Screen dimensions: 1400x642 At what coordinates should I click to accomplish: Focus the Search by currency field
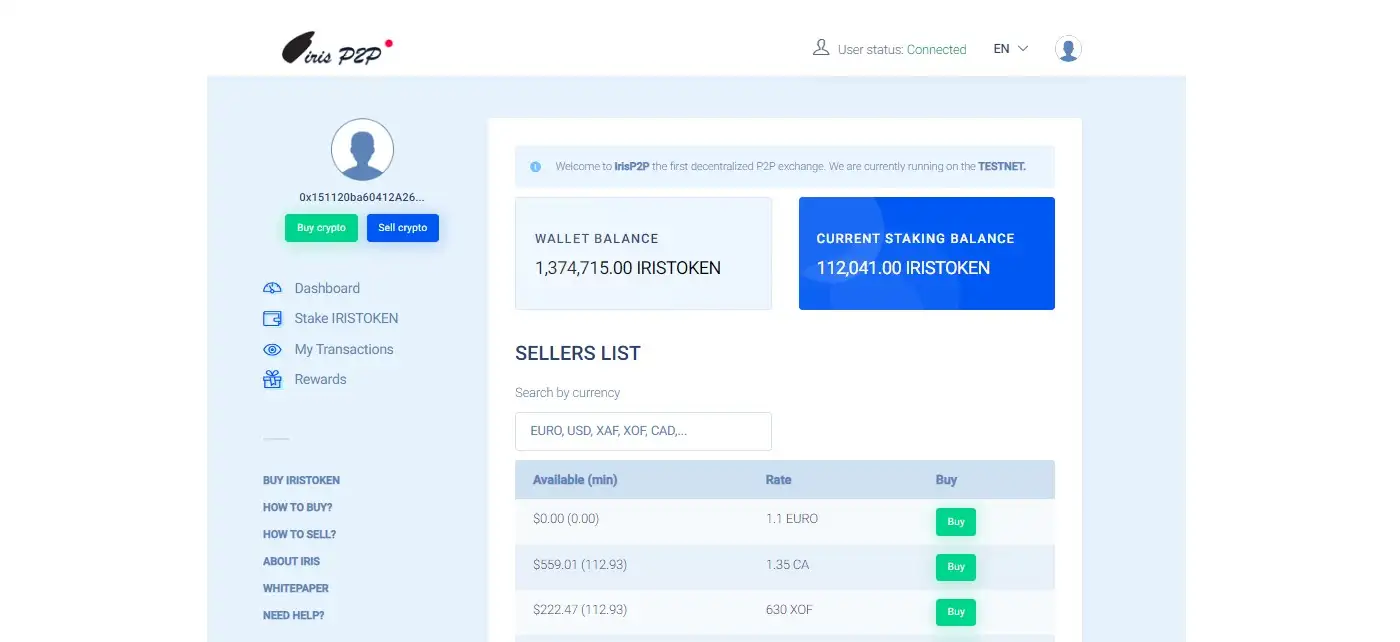(643, 431)
